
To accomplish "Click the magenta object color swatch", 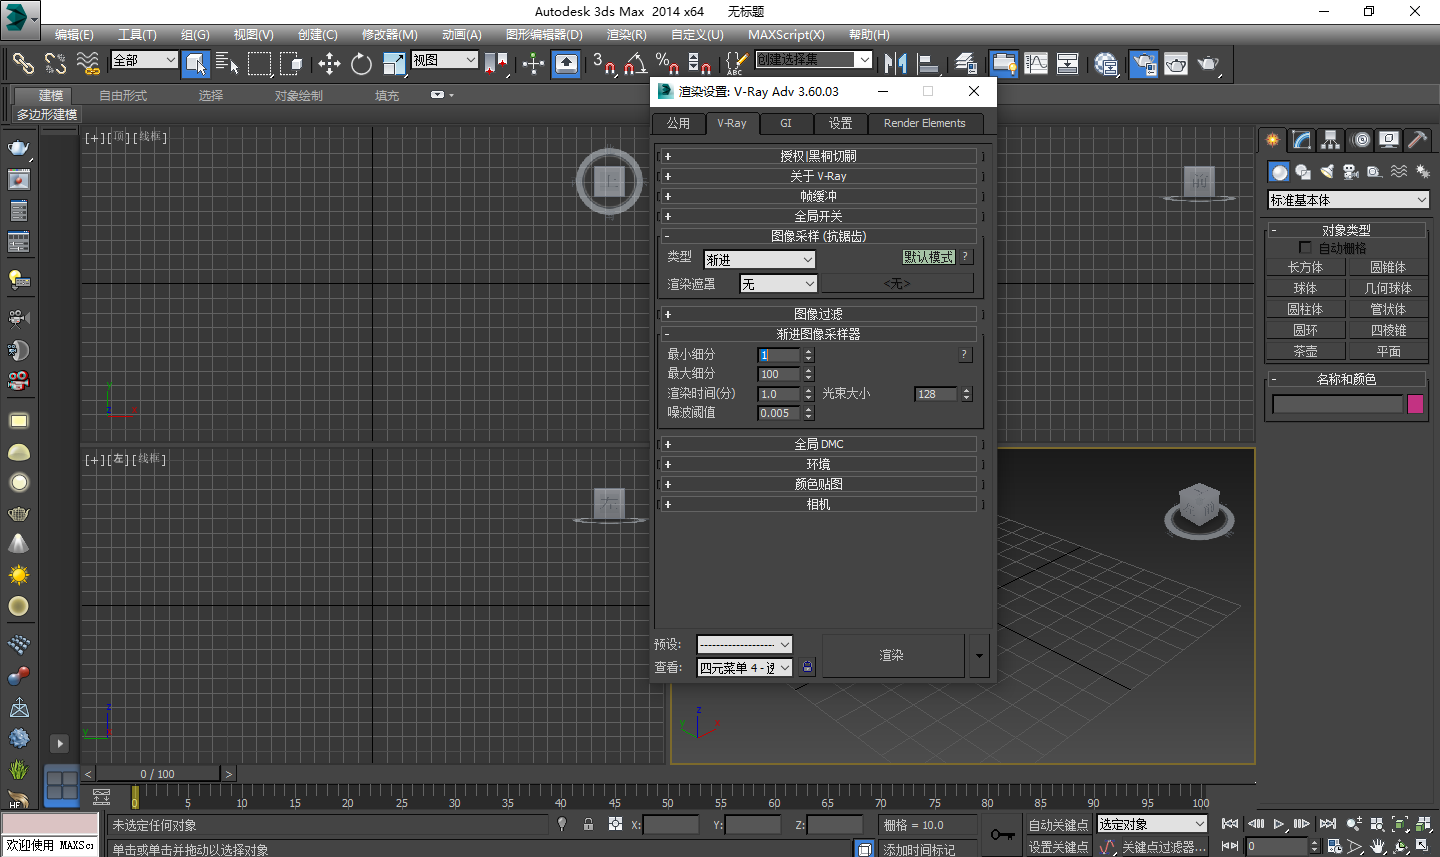I will pyautogui.click(x=1415, y=404).
